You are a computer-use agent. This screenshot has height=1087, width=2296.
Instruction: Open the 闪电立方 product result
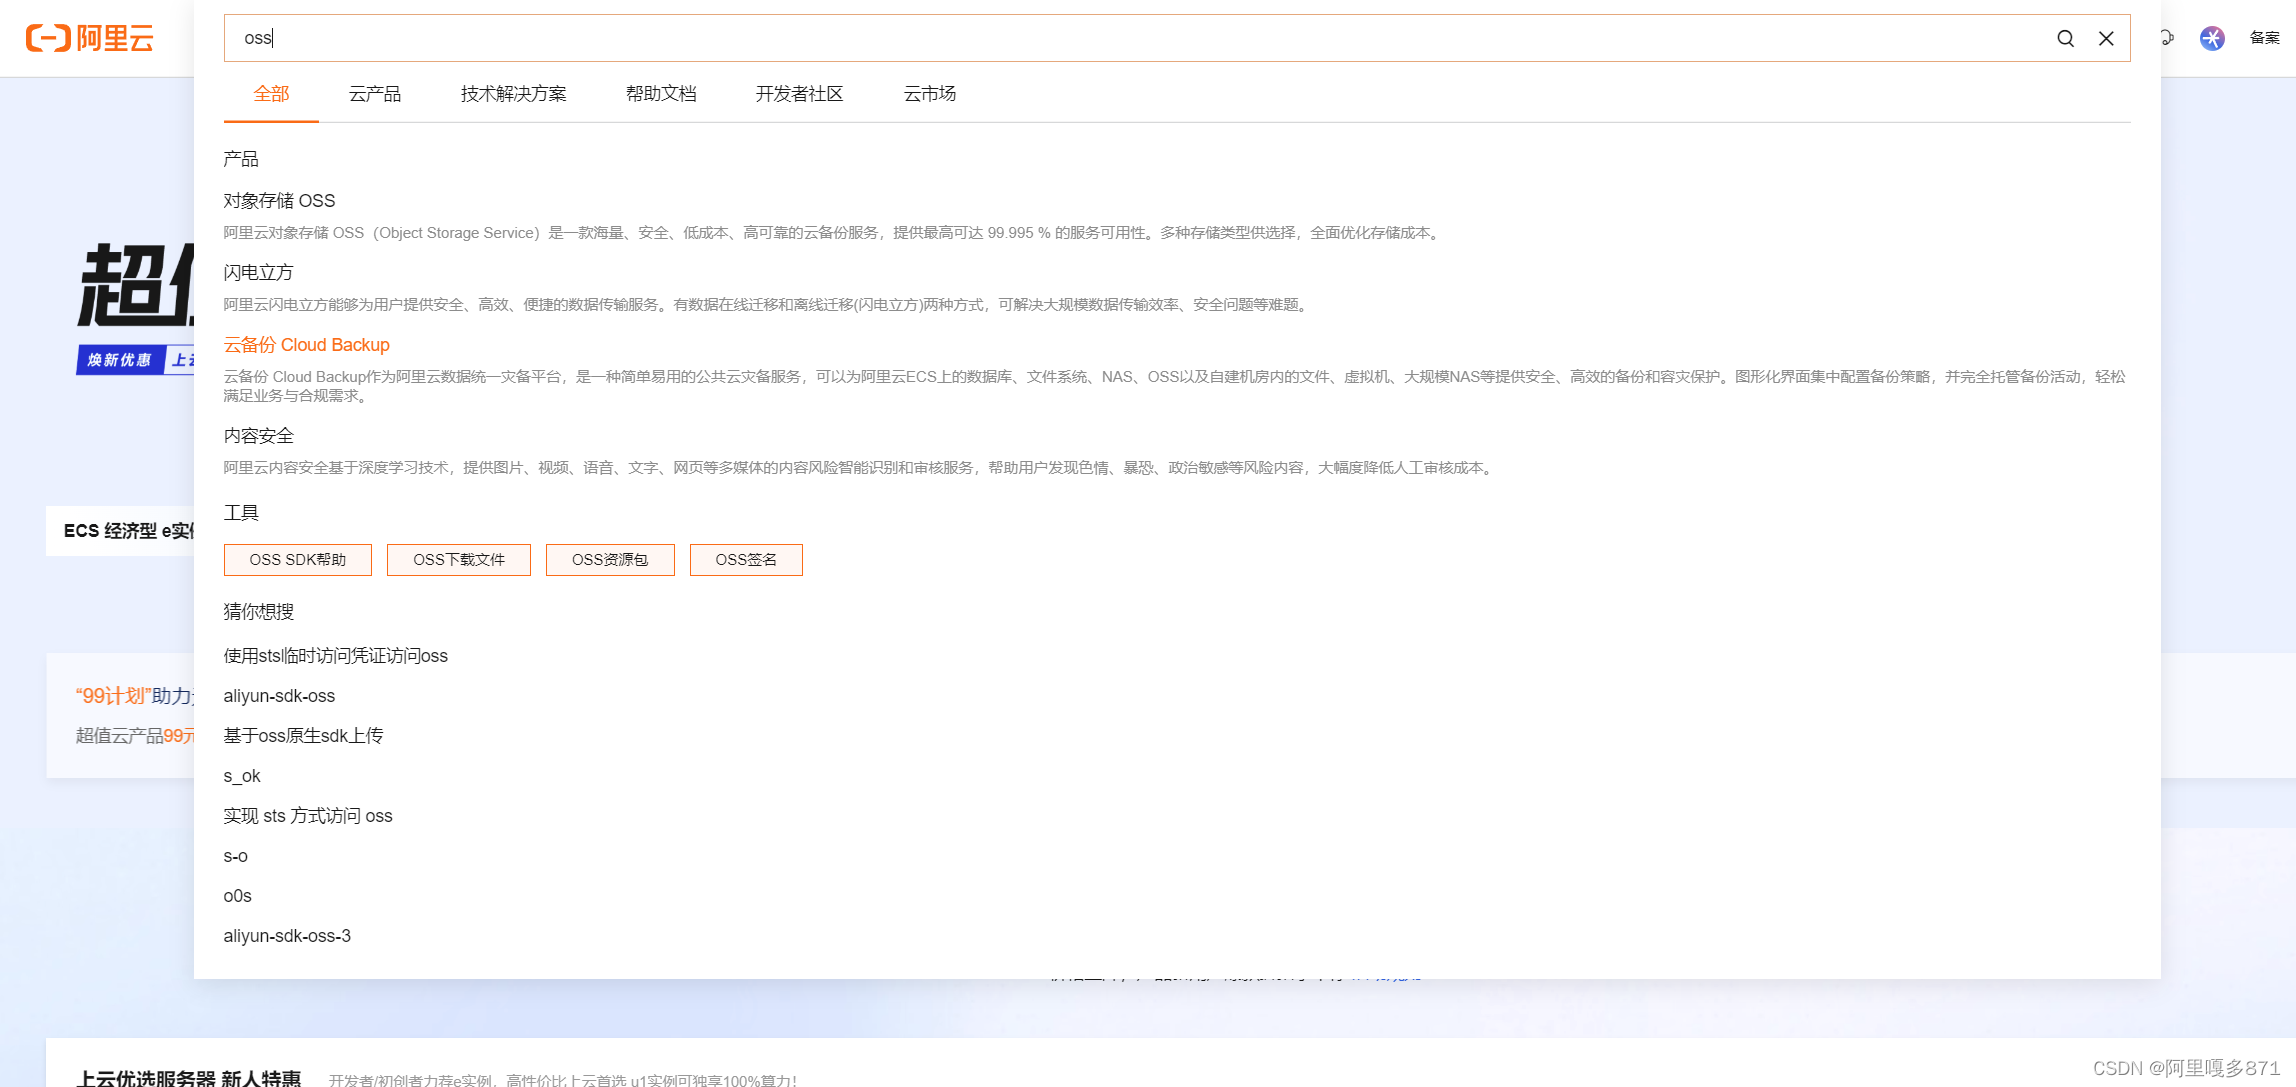(x=258, y=273)
